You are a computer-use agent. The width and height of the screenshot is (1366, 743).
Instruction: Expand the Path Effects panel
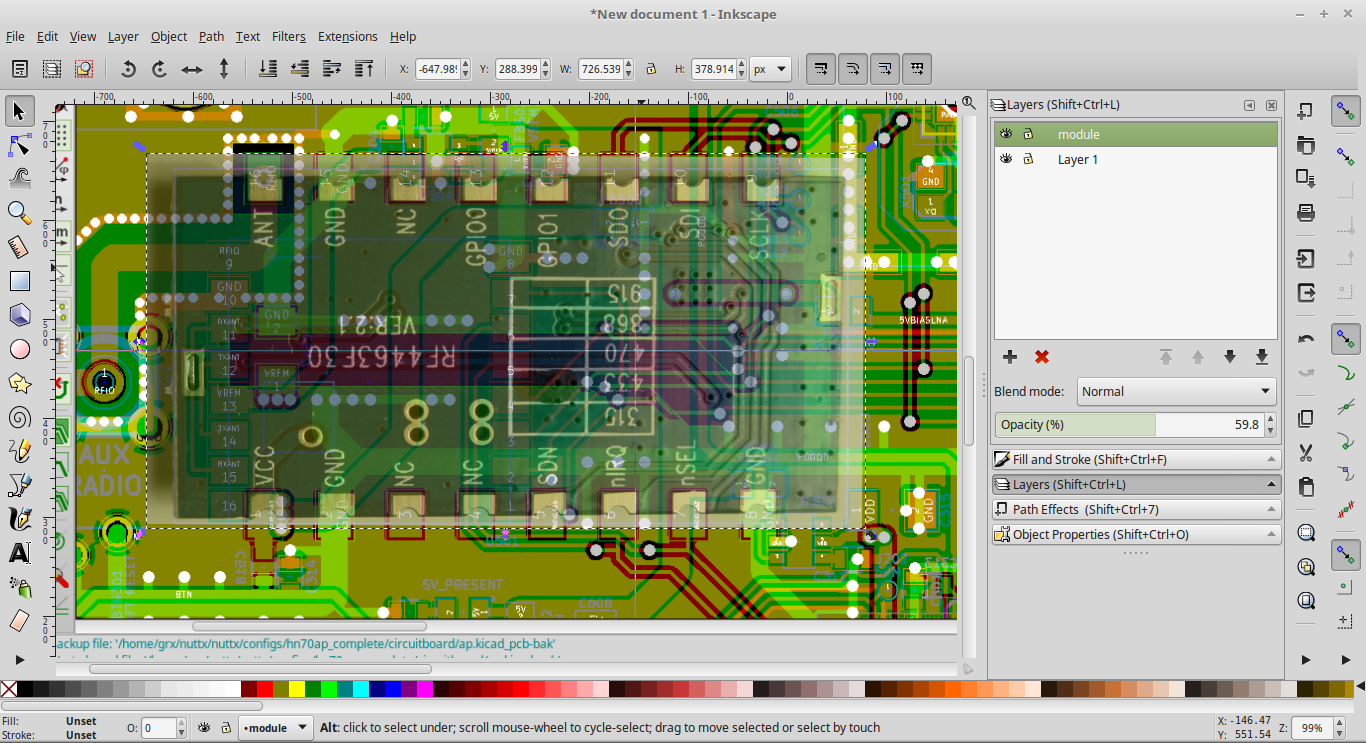(x=1136, y=510)
